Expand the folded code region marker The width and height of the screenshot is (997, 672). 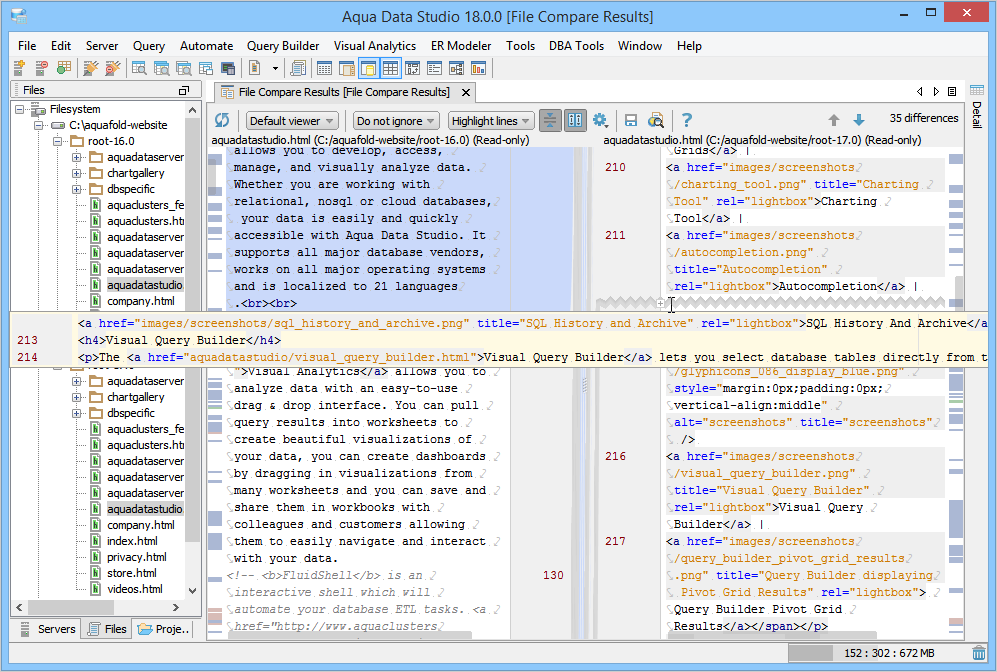(x=661, y=303)
